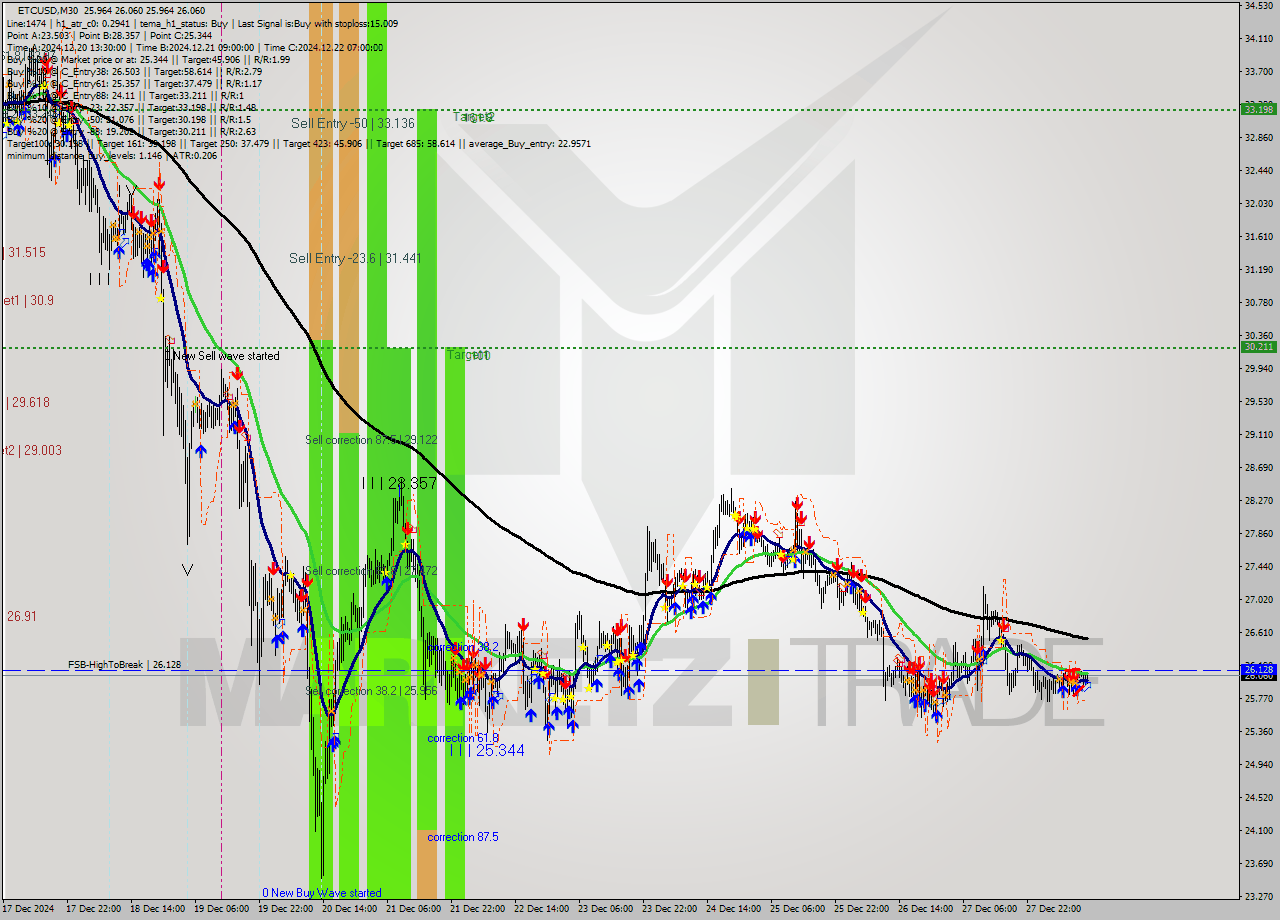Click the 'Point B:28.357' info text
This screenshot has height=920, width=1280.
point(110,35)
